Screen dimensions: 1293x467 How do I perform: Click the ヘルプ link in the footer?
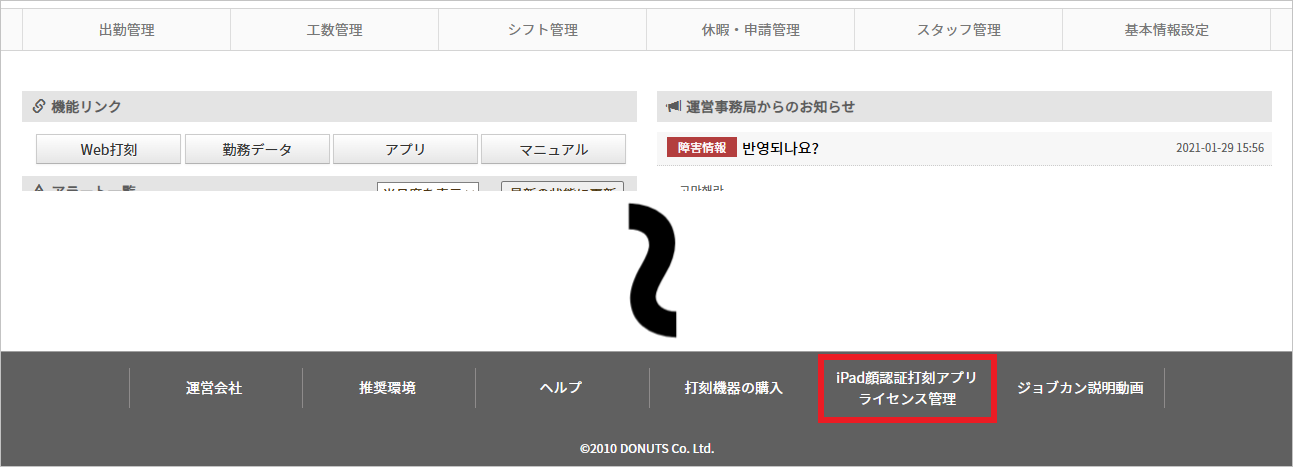pyautogui.click(x=561, y=388)
